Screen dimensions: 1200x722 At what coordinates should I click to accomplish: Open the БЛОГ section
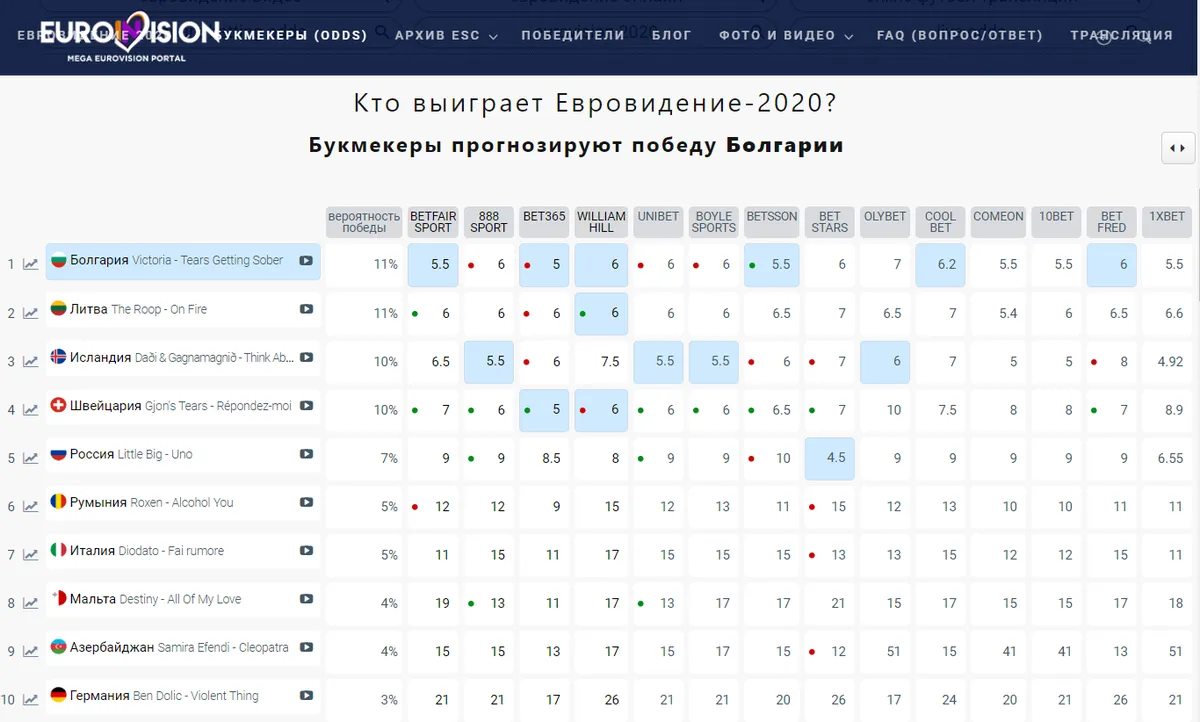point(672,35)
